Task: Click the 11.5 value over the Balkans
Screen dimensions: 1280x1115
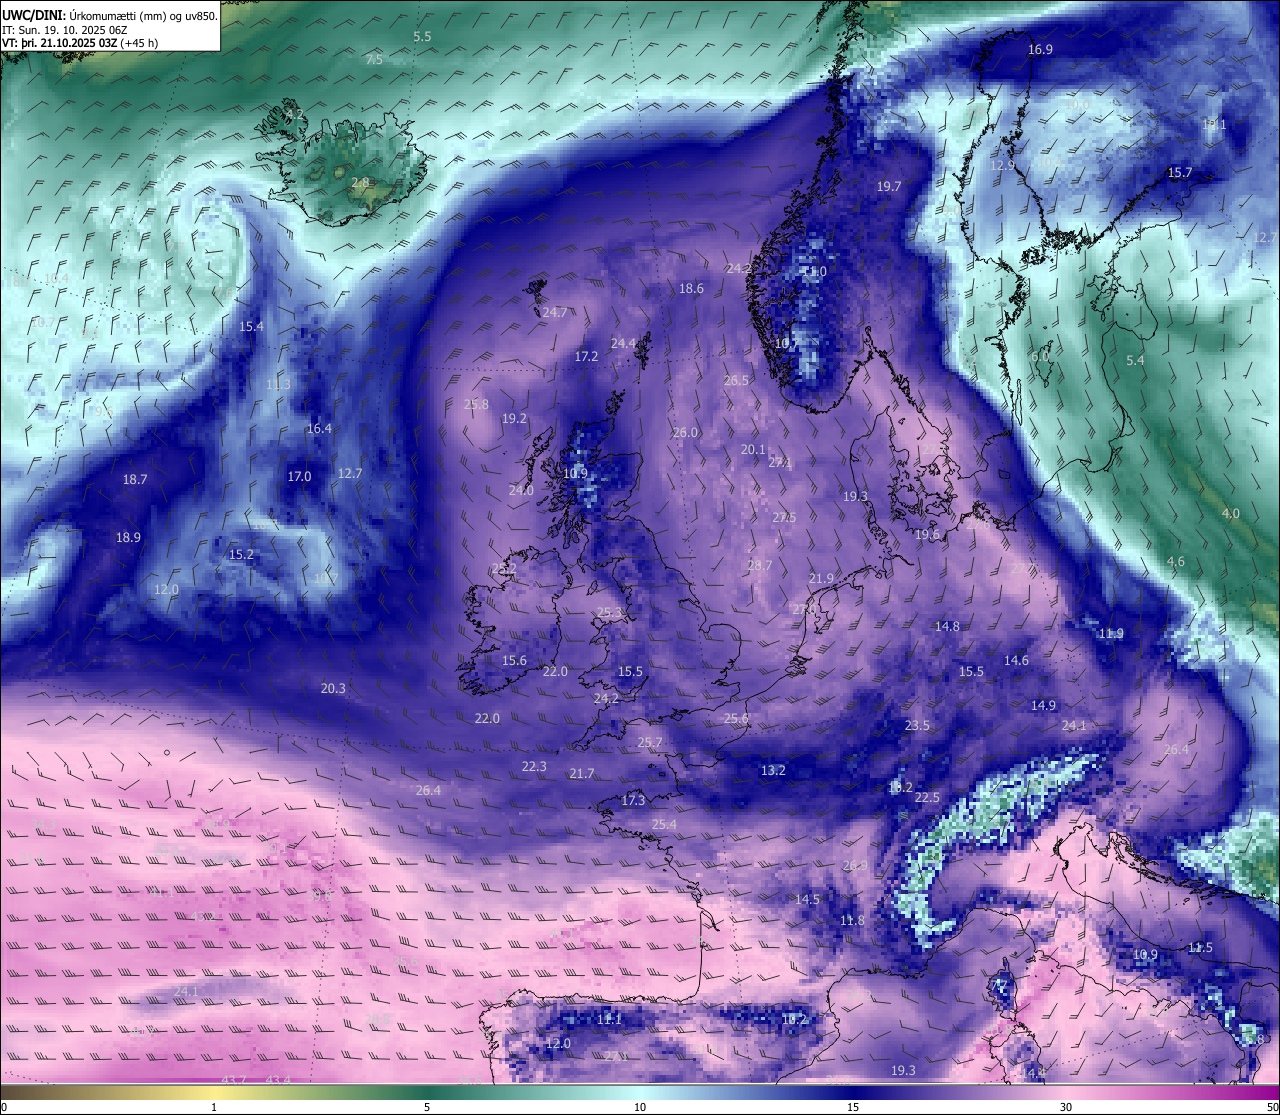Action: pyautogui.click(x=1200, y=947)
